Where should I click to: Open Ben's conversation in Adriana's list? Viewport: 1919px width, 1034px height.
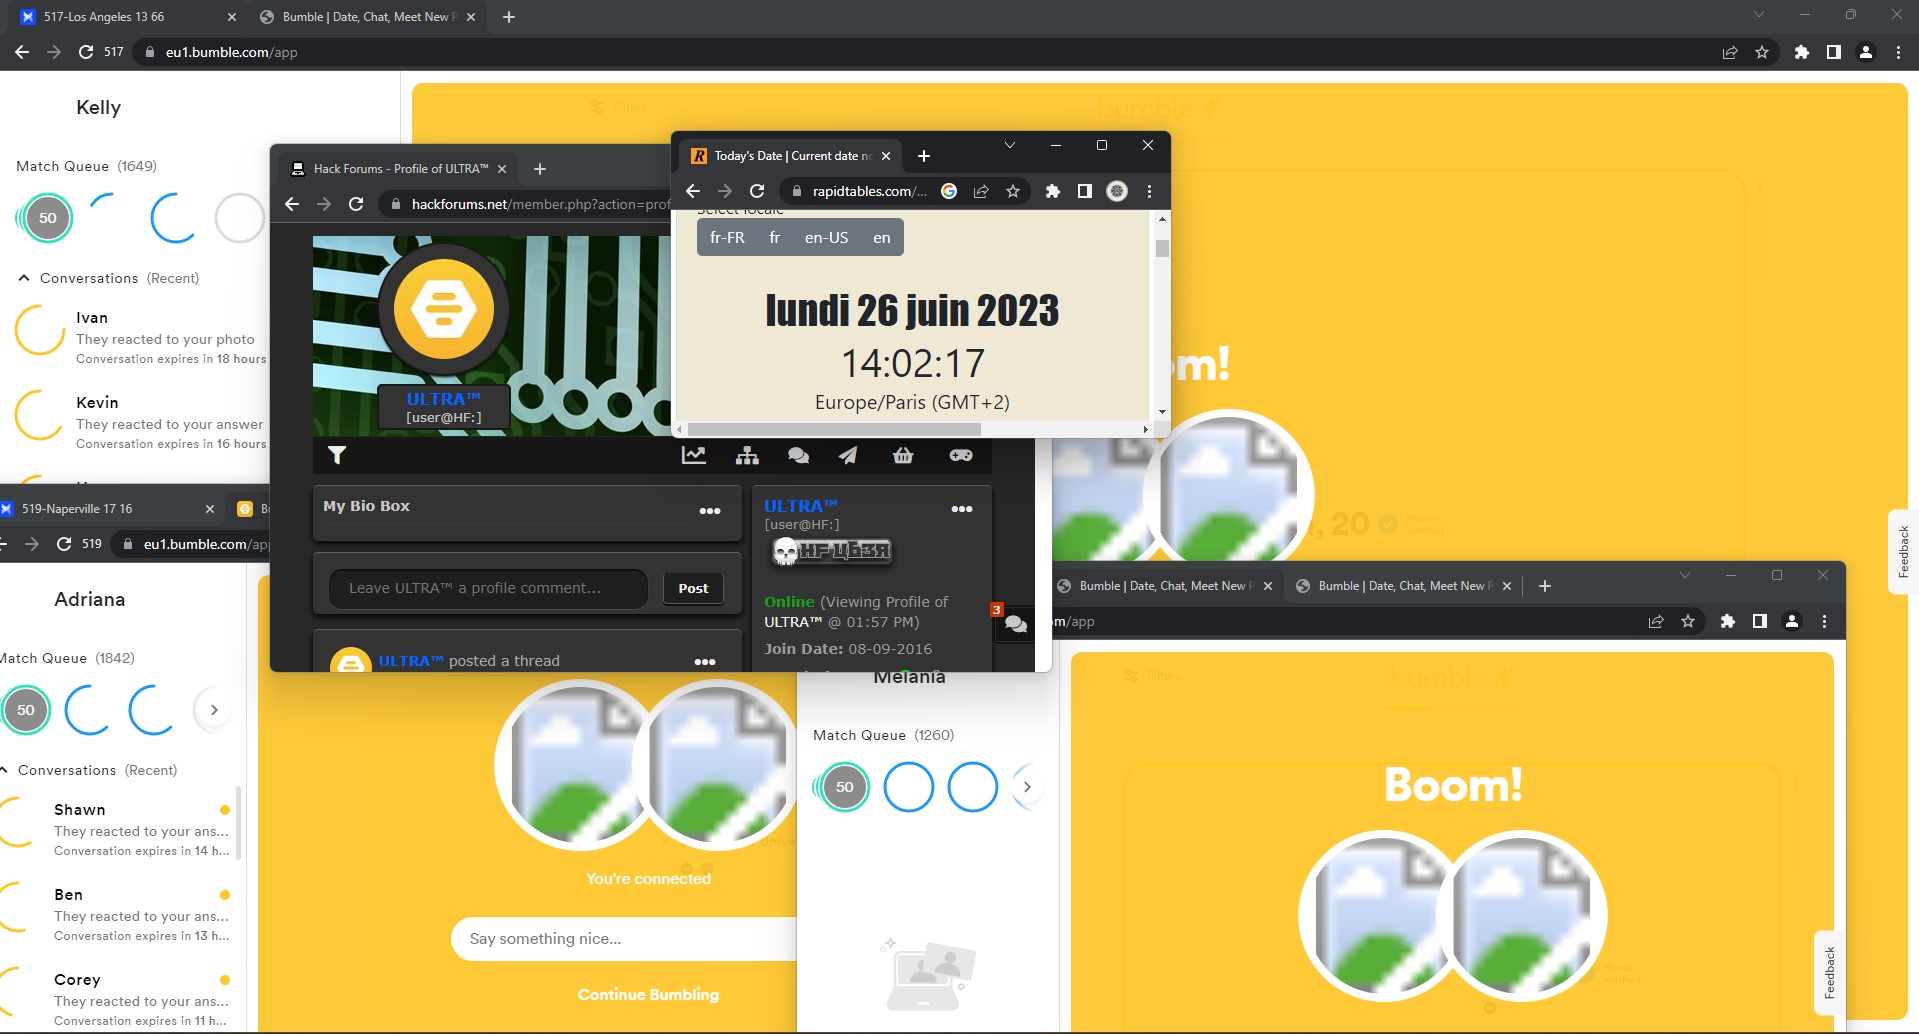click(120, 914)
